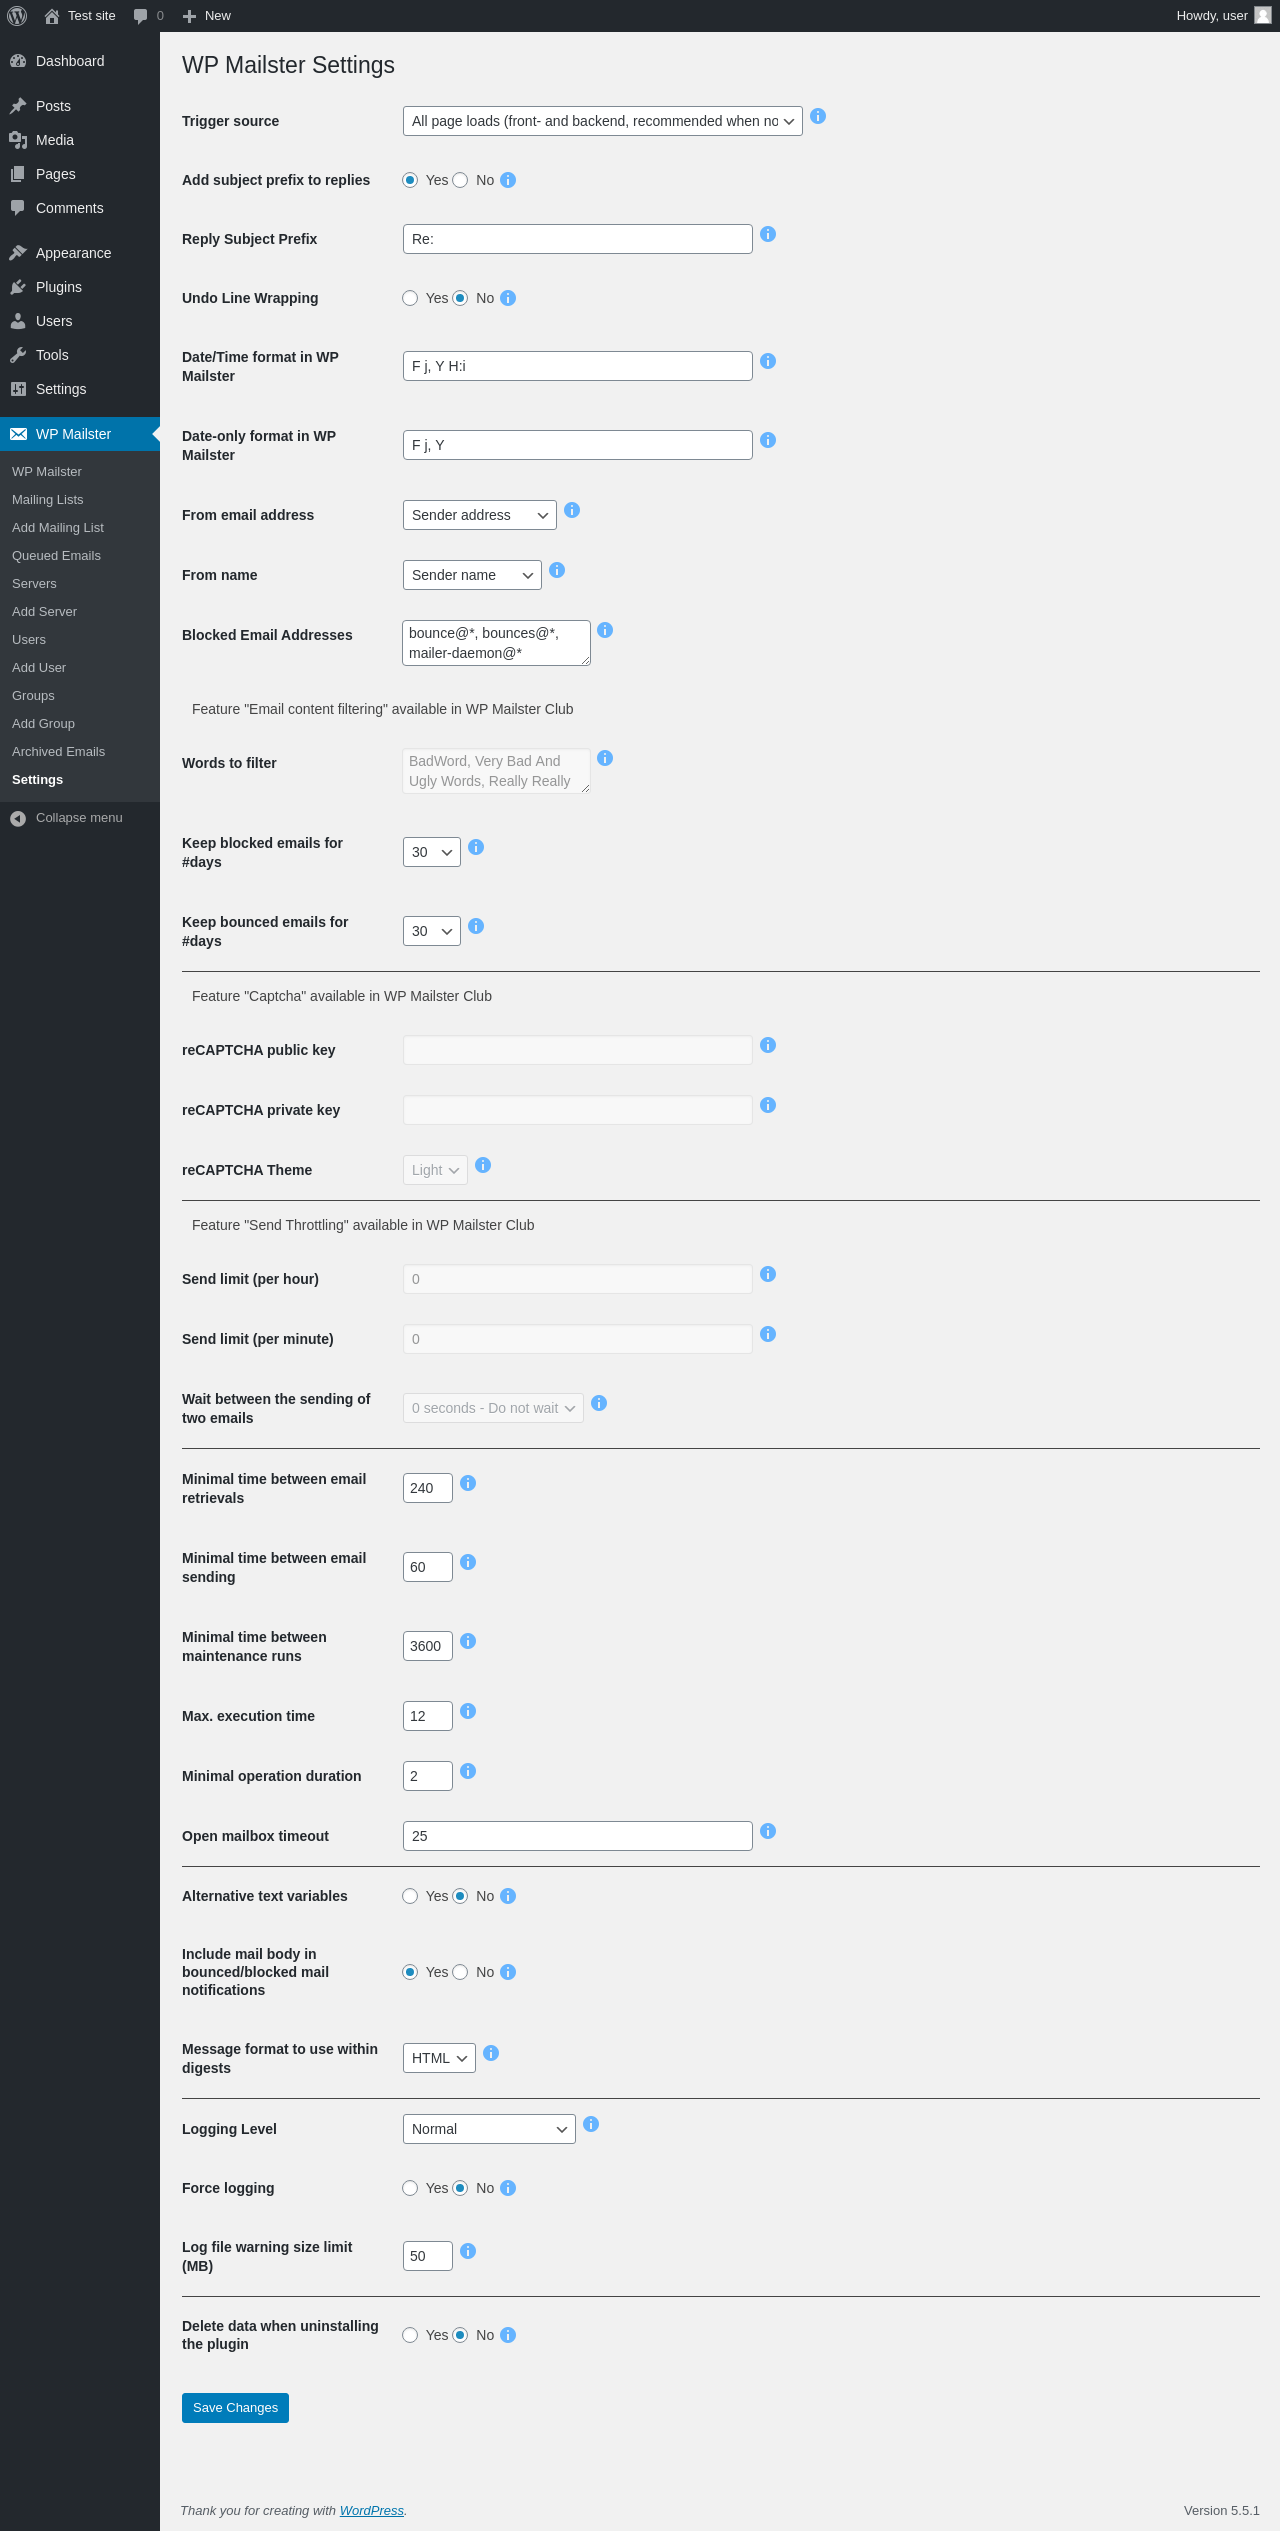
Task: Click the info icon beside Trigger source
Action: click(818, 117)
